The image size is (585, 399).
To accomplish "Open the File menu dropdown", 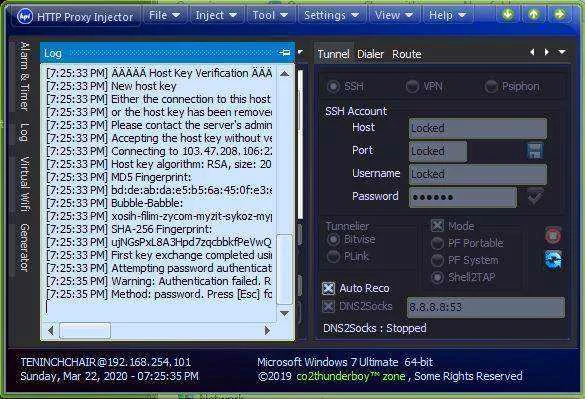I will coord(164,15).
